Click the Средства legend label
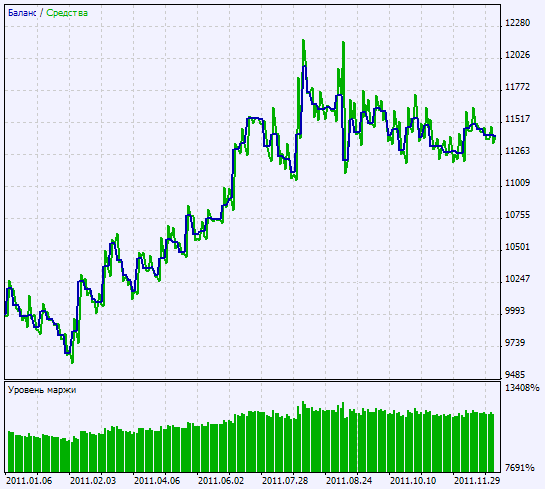Image resolution: width=545 pixels, height=489 pixels. tap(67, 13)
